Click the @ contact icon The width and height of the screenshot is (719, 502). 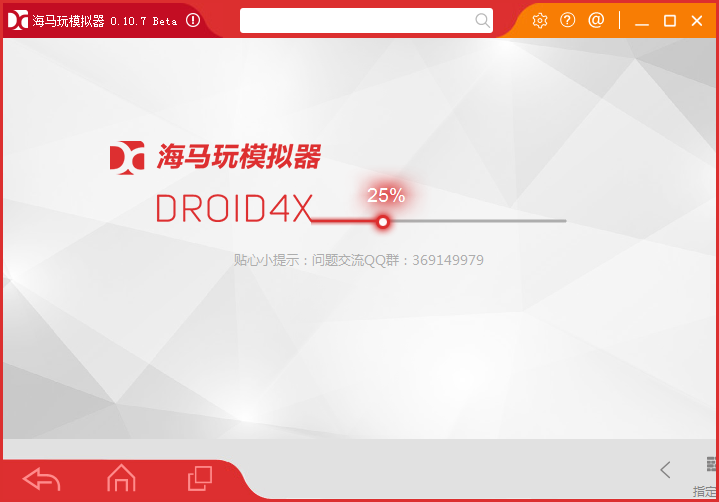coord(596,20)
